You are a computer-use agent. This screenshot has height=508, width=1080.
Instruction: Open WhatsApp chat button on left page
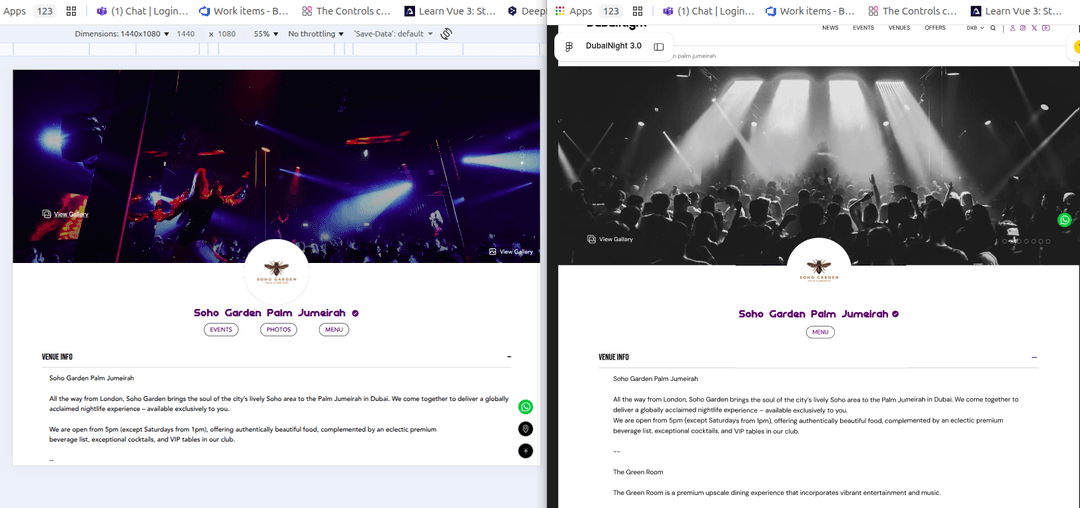526,407
